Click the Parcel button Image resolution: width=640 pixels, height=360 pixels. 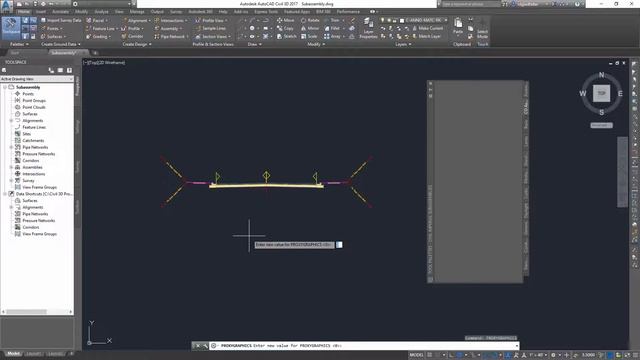pyautogui.click(x=97, y=20)
